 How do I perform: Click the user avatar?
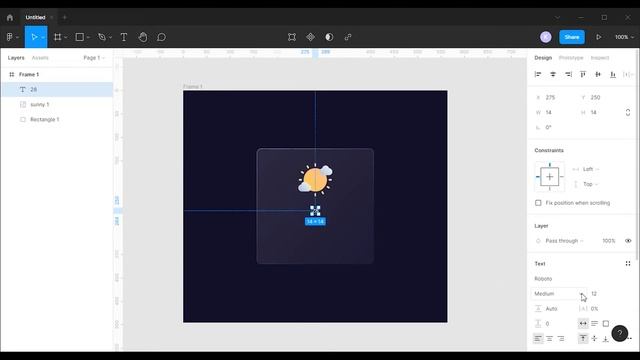[546, 37]
